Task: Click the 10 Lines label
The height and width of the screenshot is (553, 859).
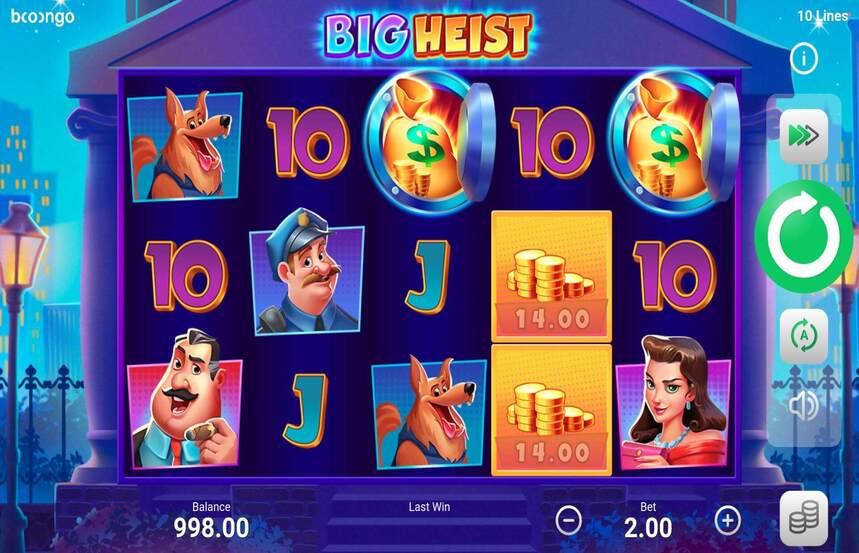Action: point(823,16)
